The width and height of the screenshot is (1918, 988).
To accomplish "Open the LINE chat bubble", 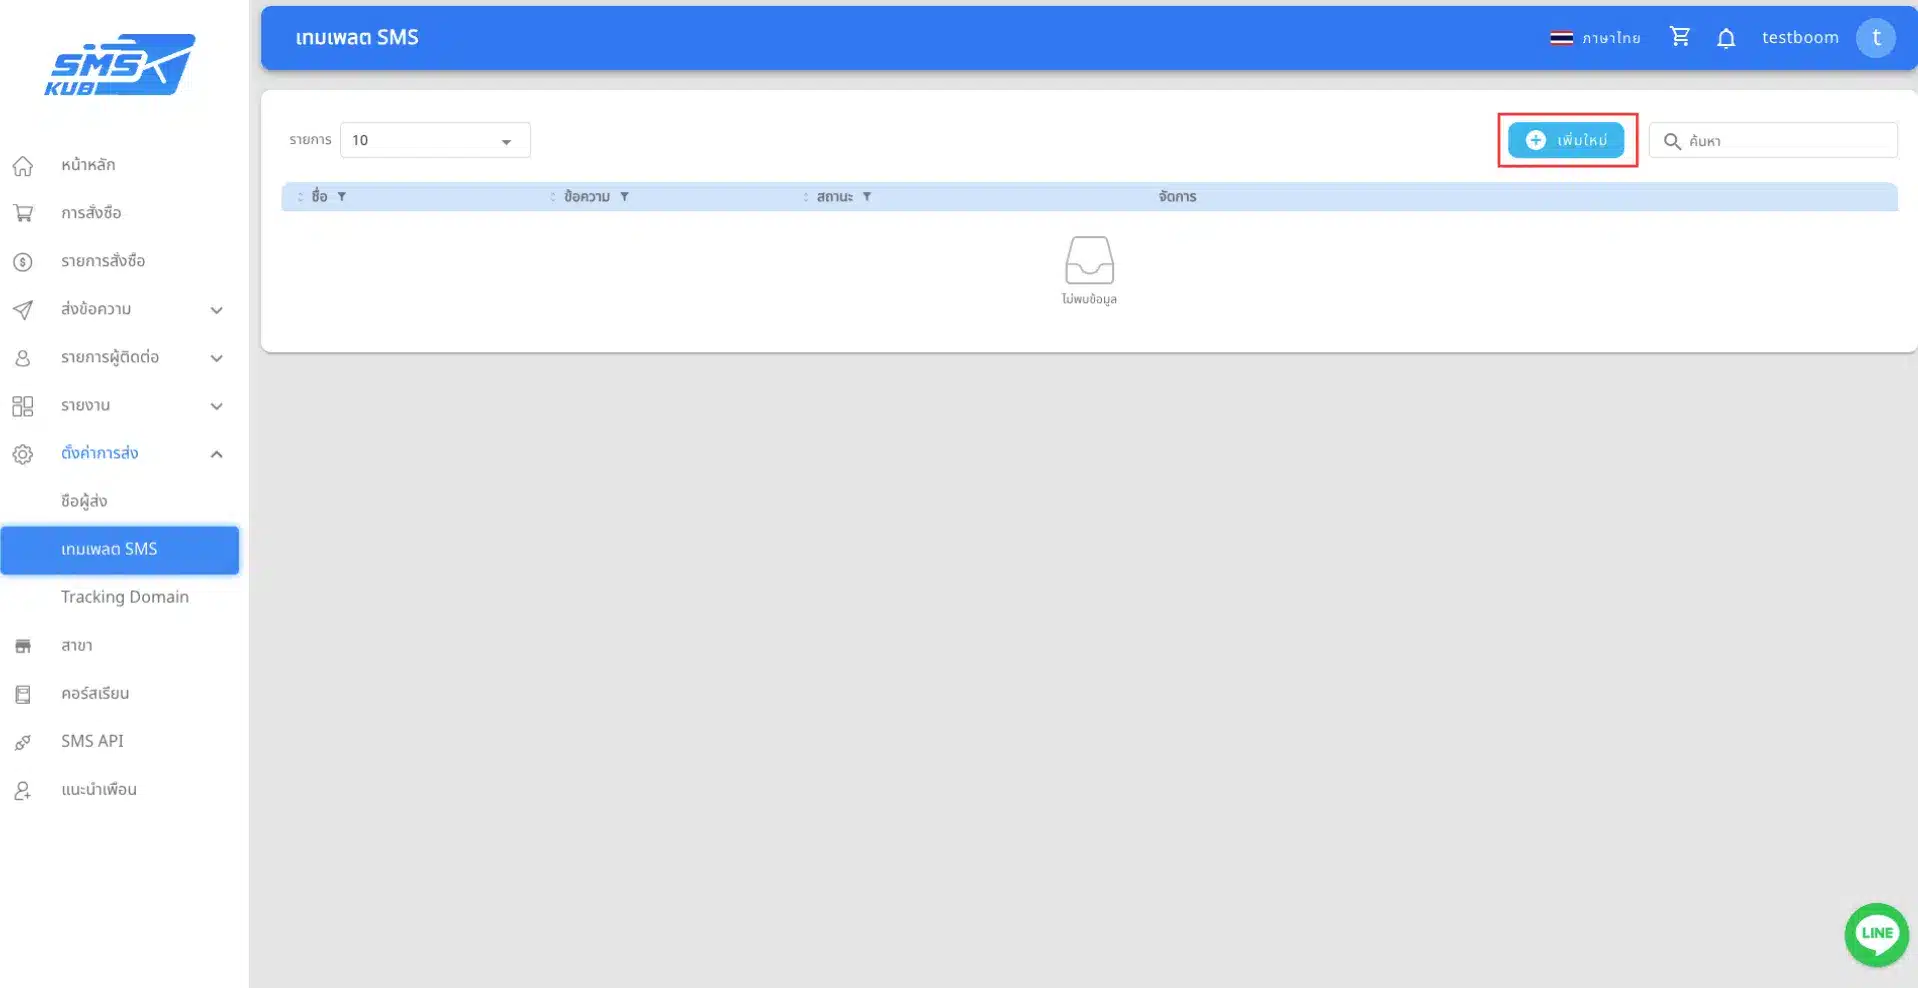I will pos(1876,934).
